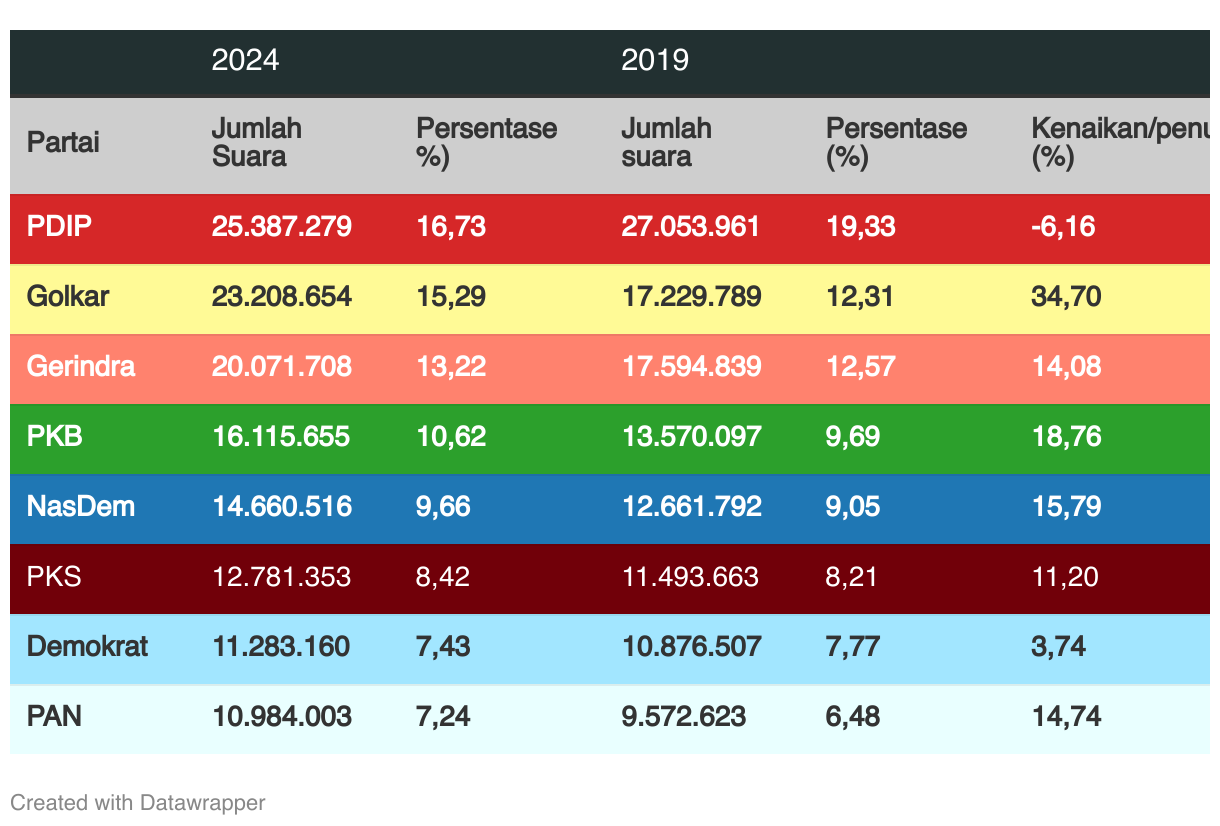Click PDIP change value -6,16
The height and width of the screenshot is (826, 1220).
[1063, 226]
